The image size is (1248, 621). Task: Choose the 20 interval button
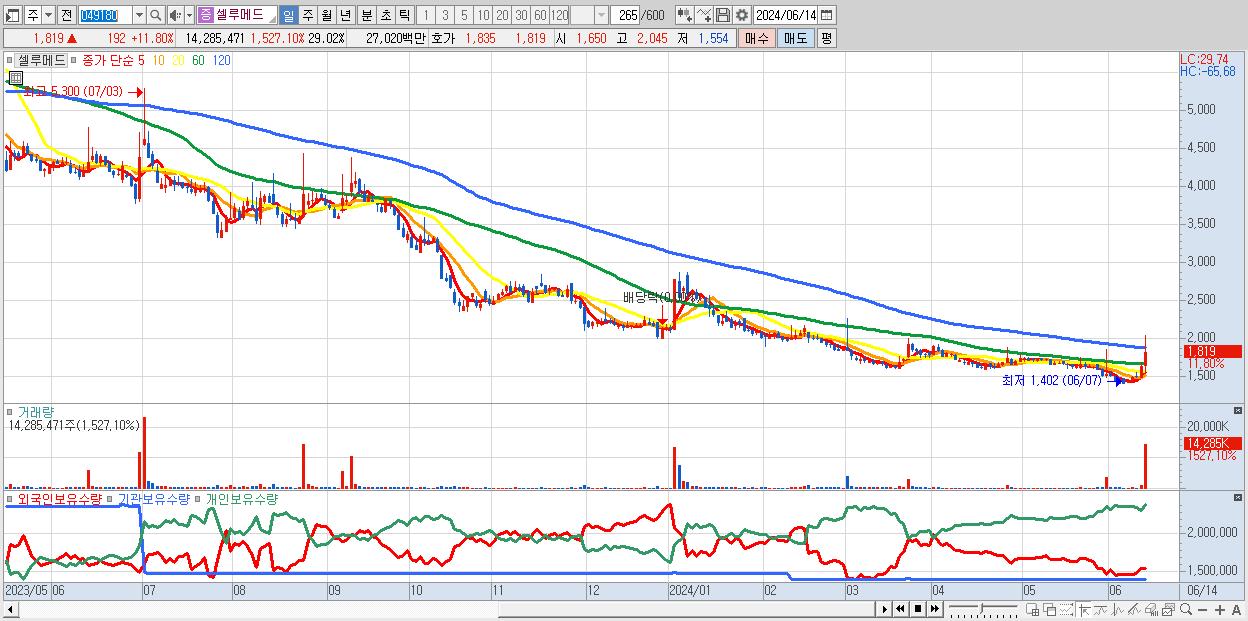[x=502, y=16]
